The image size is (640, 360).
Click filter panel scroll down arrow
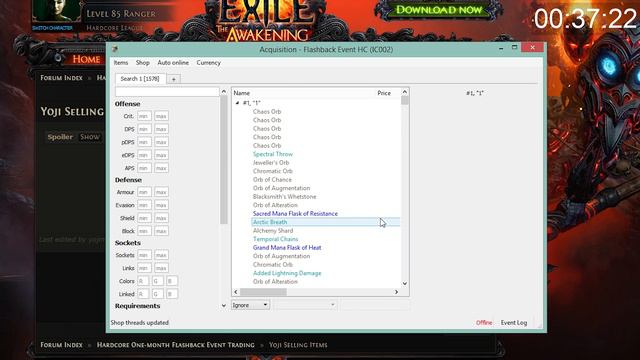pos(224,305)
